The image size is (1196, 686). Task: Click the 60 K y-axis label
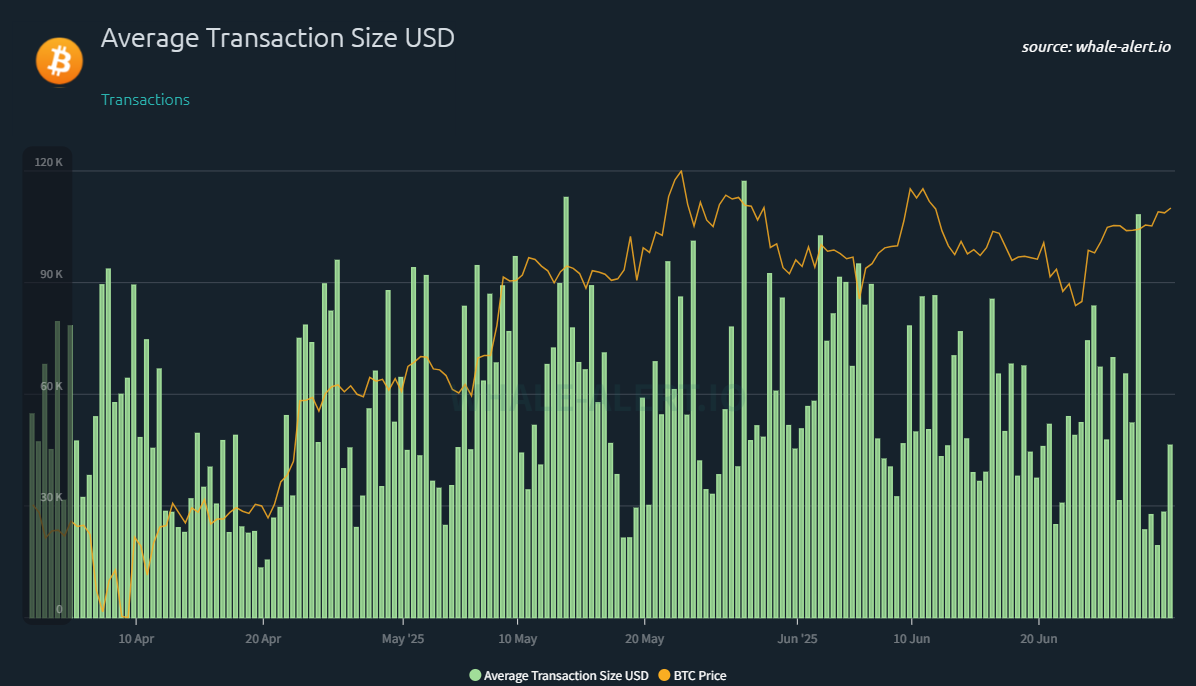tap(51, 386)
